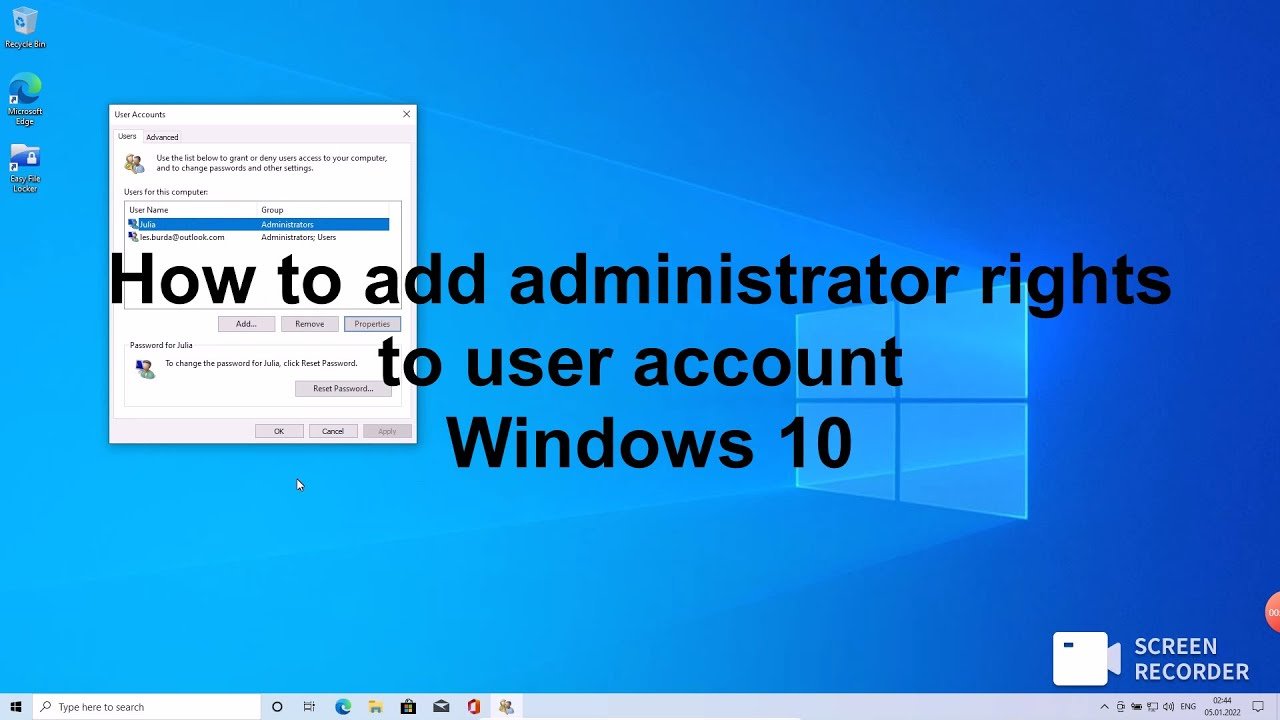Show hidden system tray icons
This screenshot has width=1280, height=720.
coord(1104,707)
